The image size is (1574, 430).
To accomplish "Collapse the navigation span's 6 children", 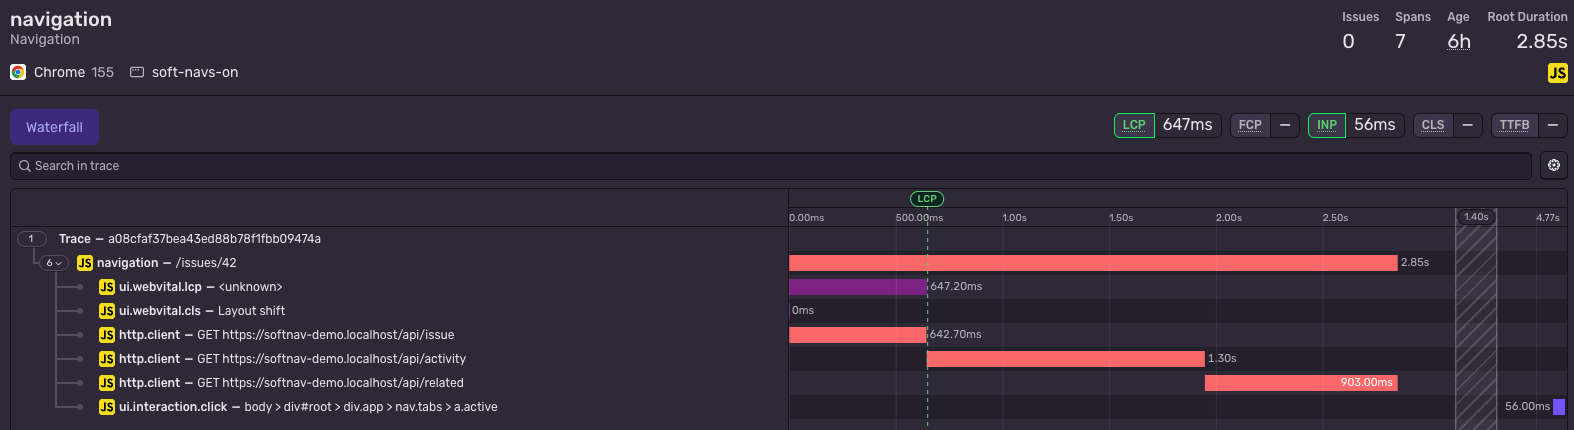I will (53, 263).
